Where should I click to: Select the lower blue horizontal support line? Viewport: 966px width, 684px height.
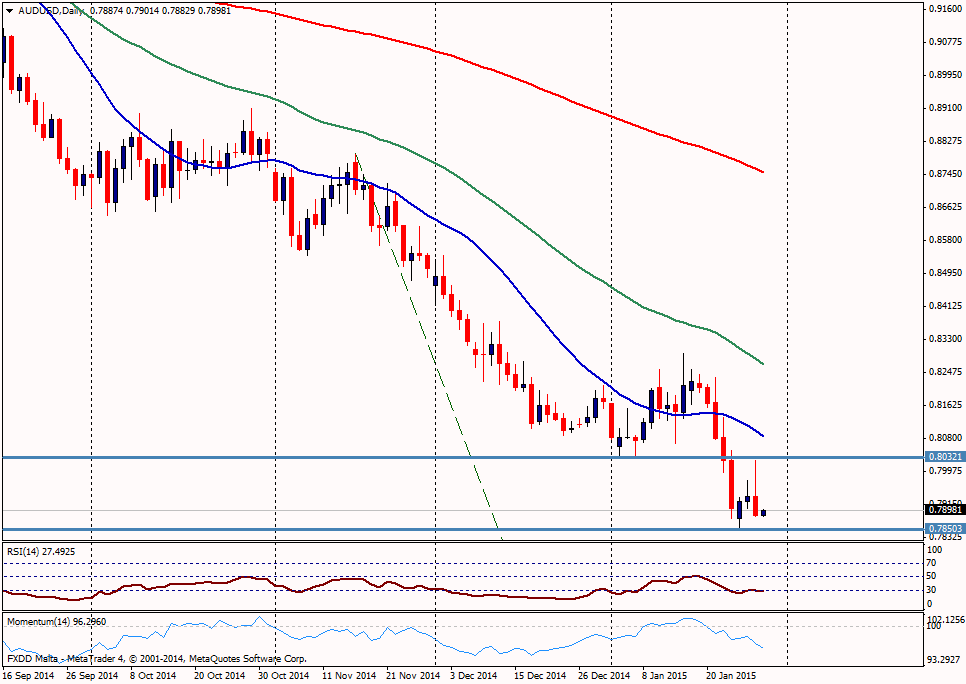pyautogui.click(x=300, y=529)
